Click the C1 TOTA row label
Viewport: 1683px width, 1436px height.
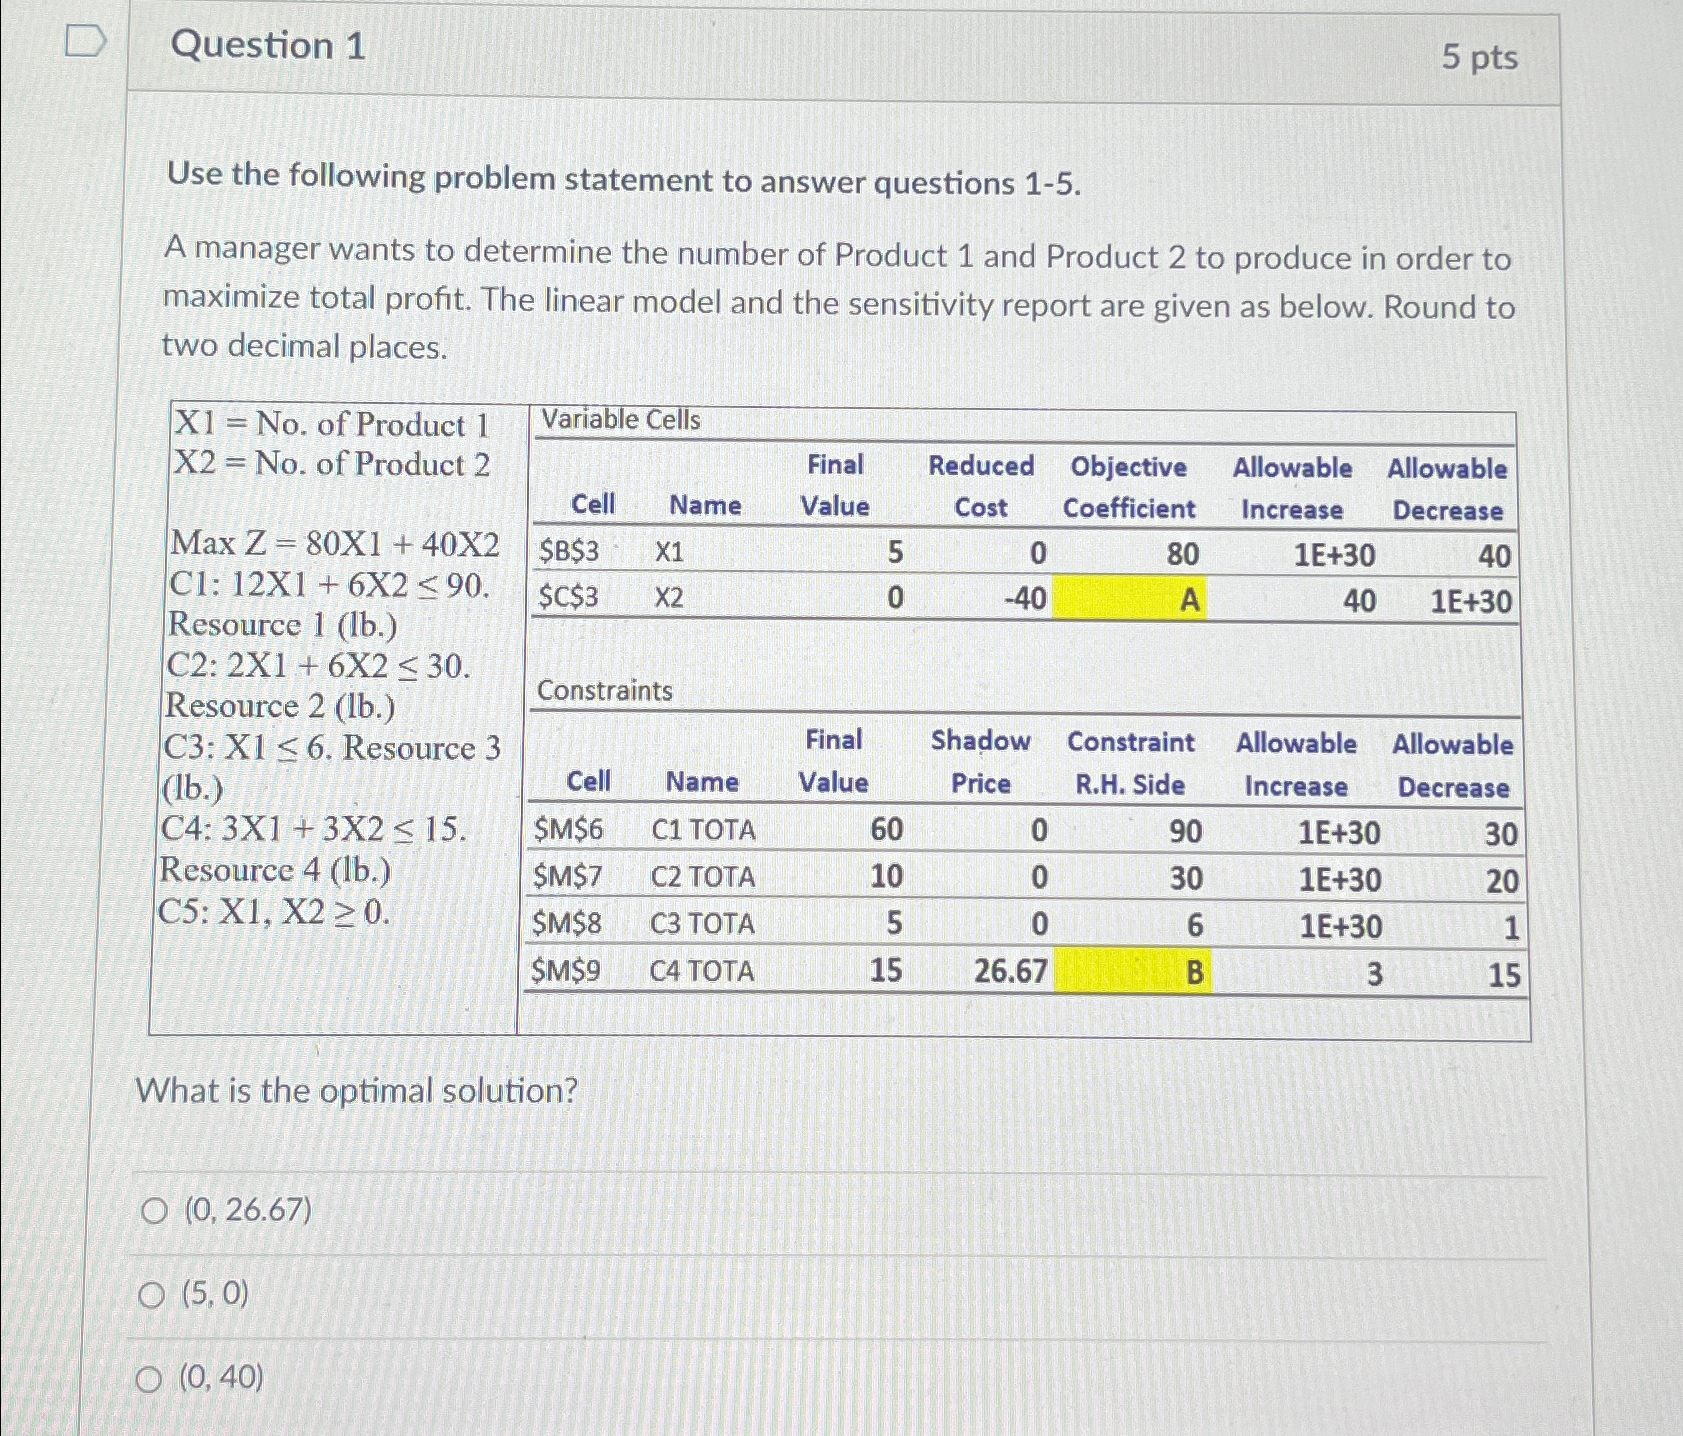(704, 830)
